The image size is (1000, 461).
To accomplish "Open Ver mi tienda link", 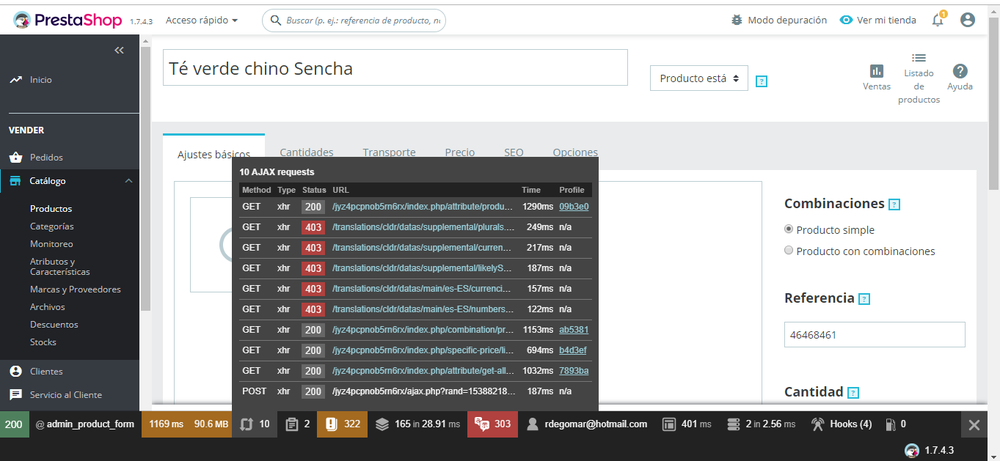I will point(878,20).
